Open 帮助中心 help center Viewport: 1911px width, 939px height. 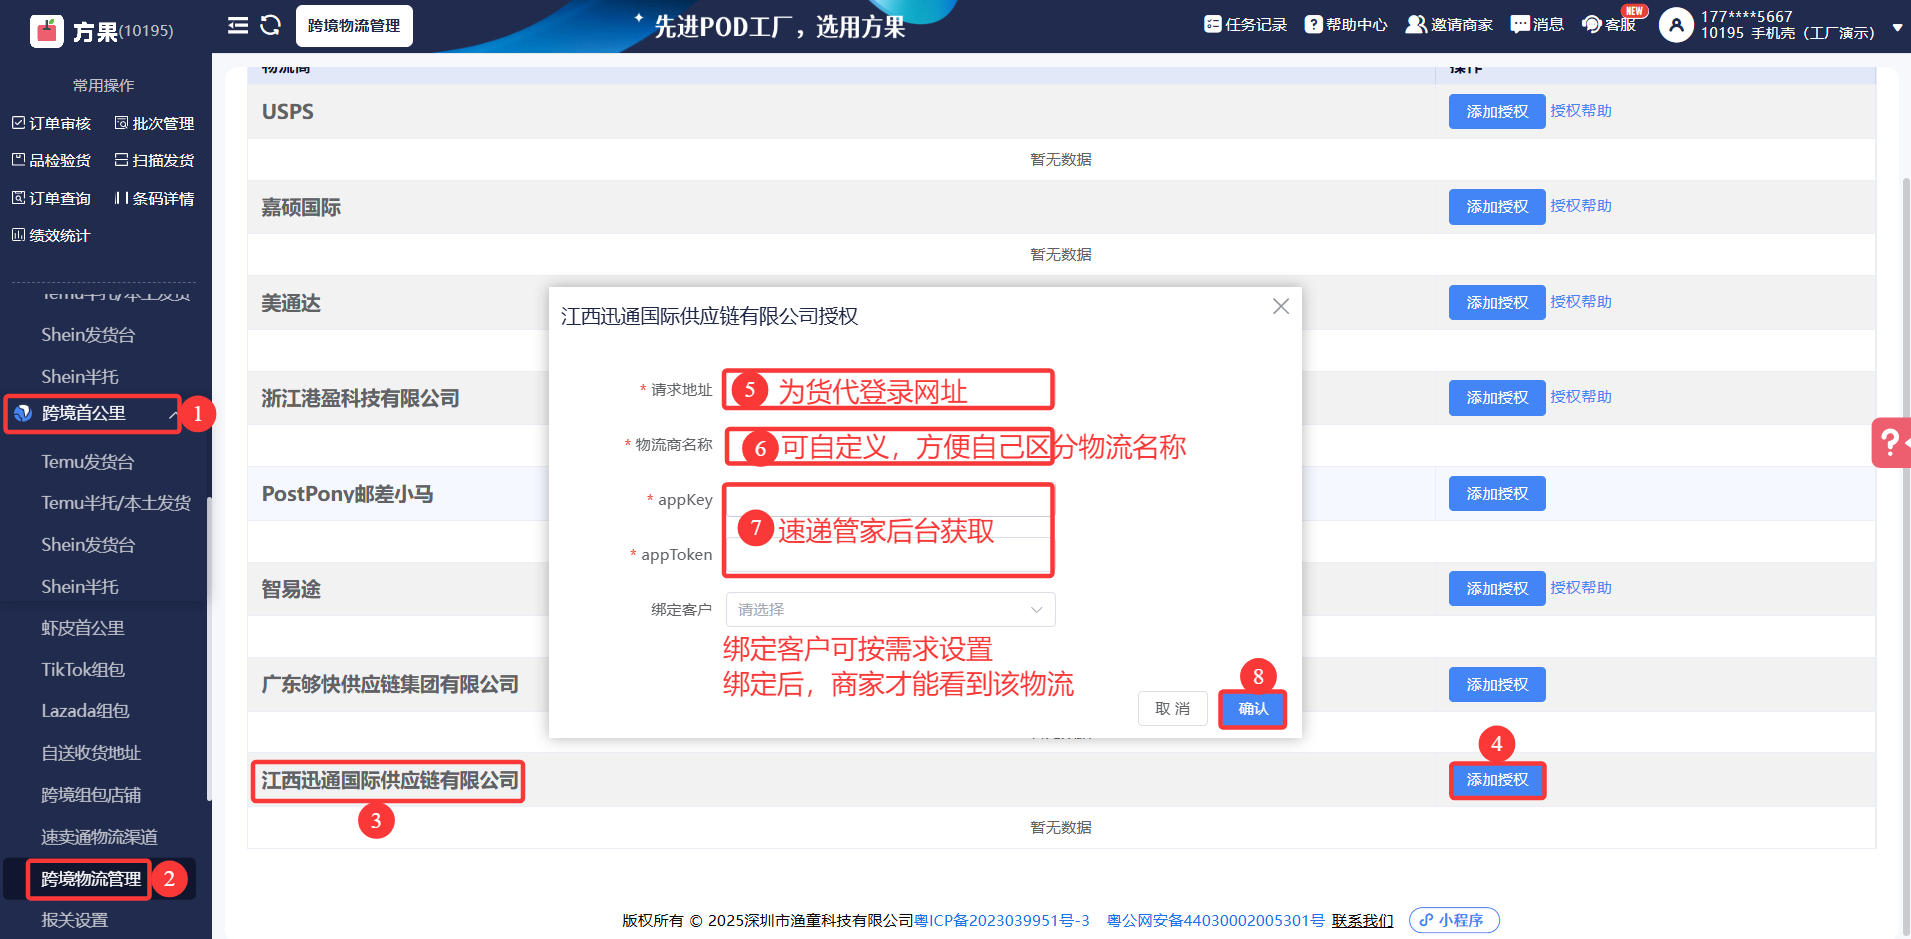[1346, 25]
